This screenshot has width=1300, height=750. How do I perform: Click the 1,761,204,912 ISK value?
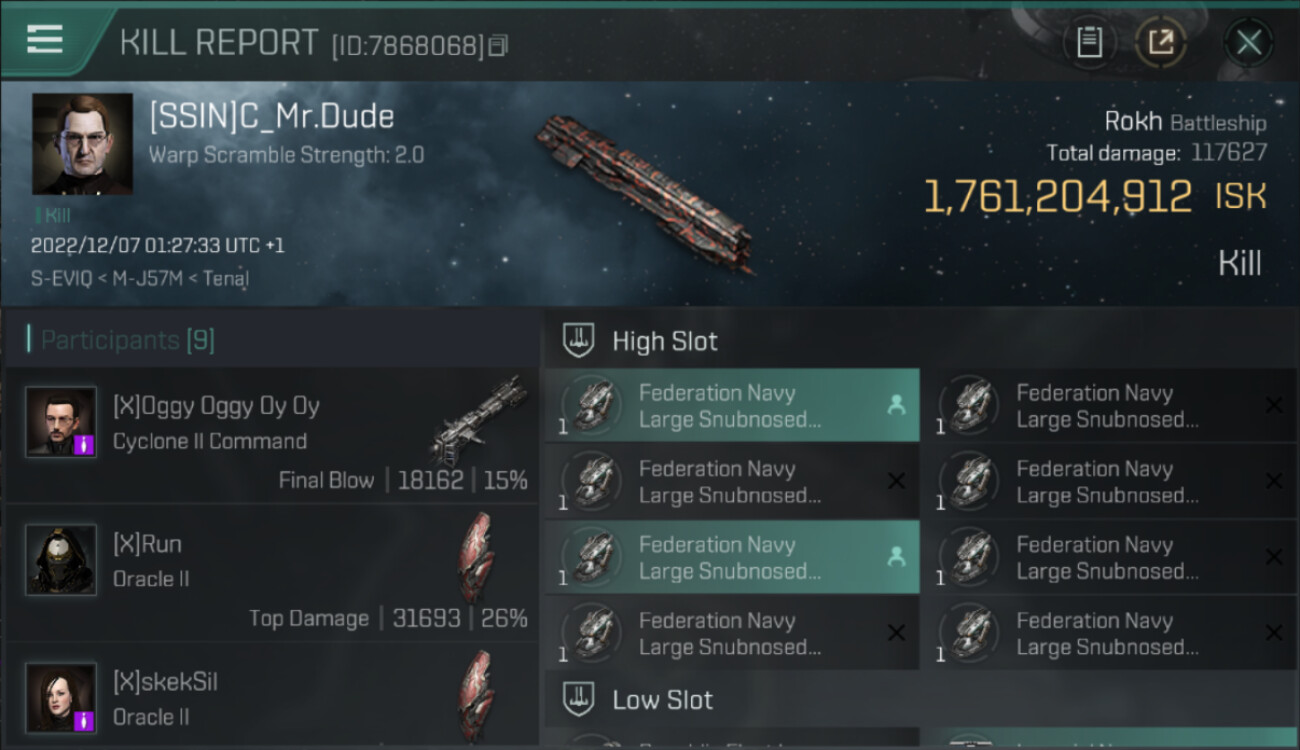(x=1058, y=197)
